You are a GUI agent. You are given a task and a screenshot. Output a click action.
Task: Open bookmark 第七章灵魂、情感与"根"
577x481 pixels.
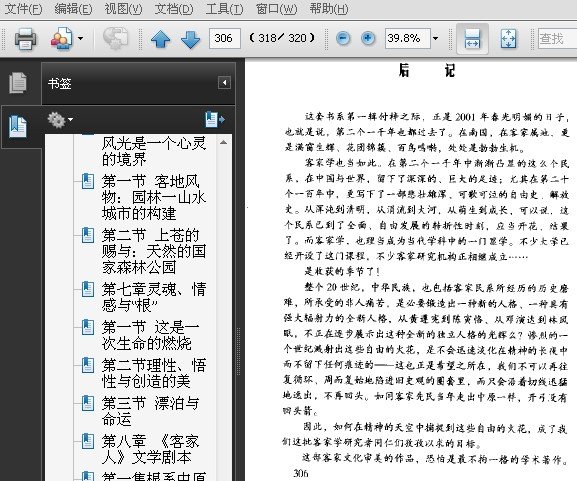[154, 297]
